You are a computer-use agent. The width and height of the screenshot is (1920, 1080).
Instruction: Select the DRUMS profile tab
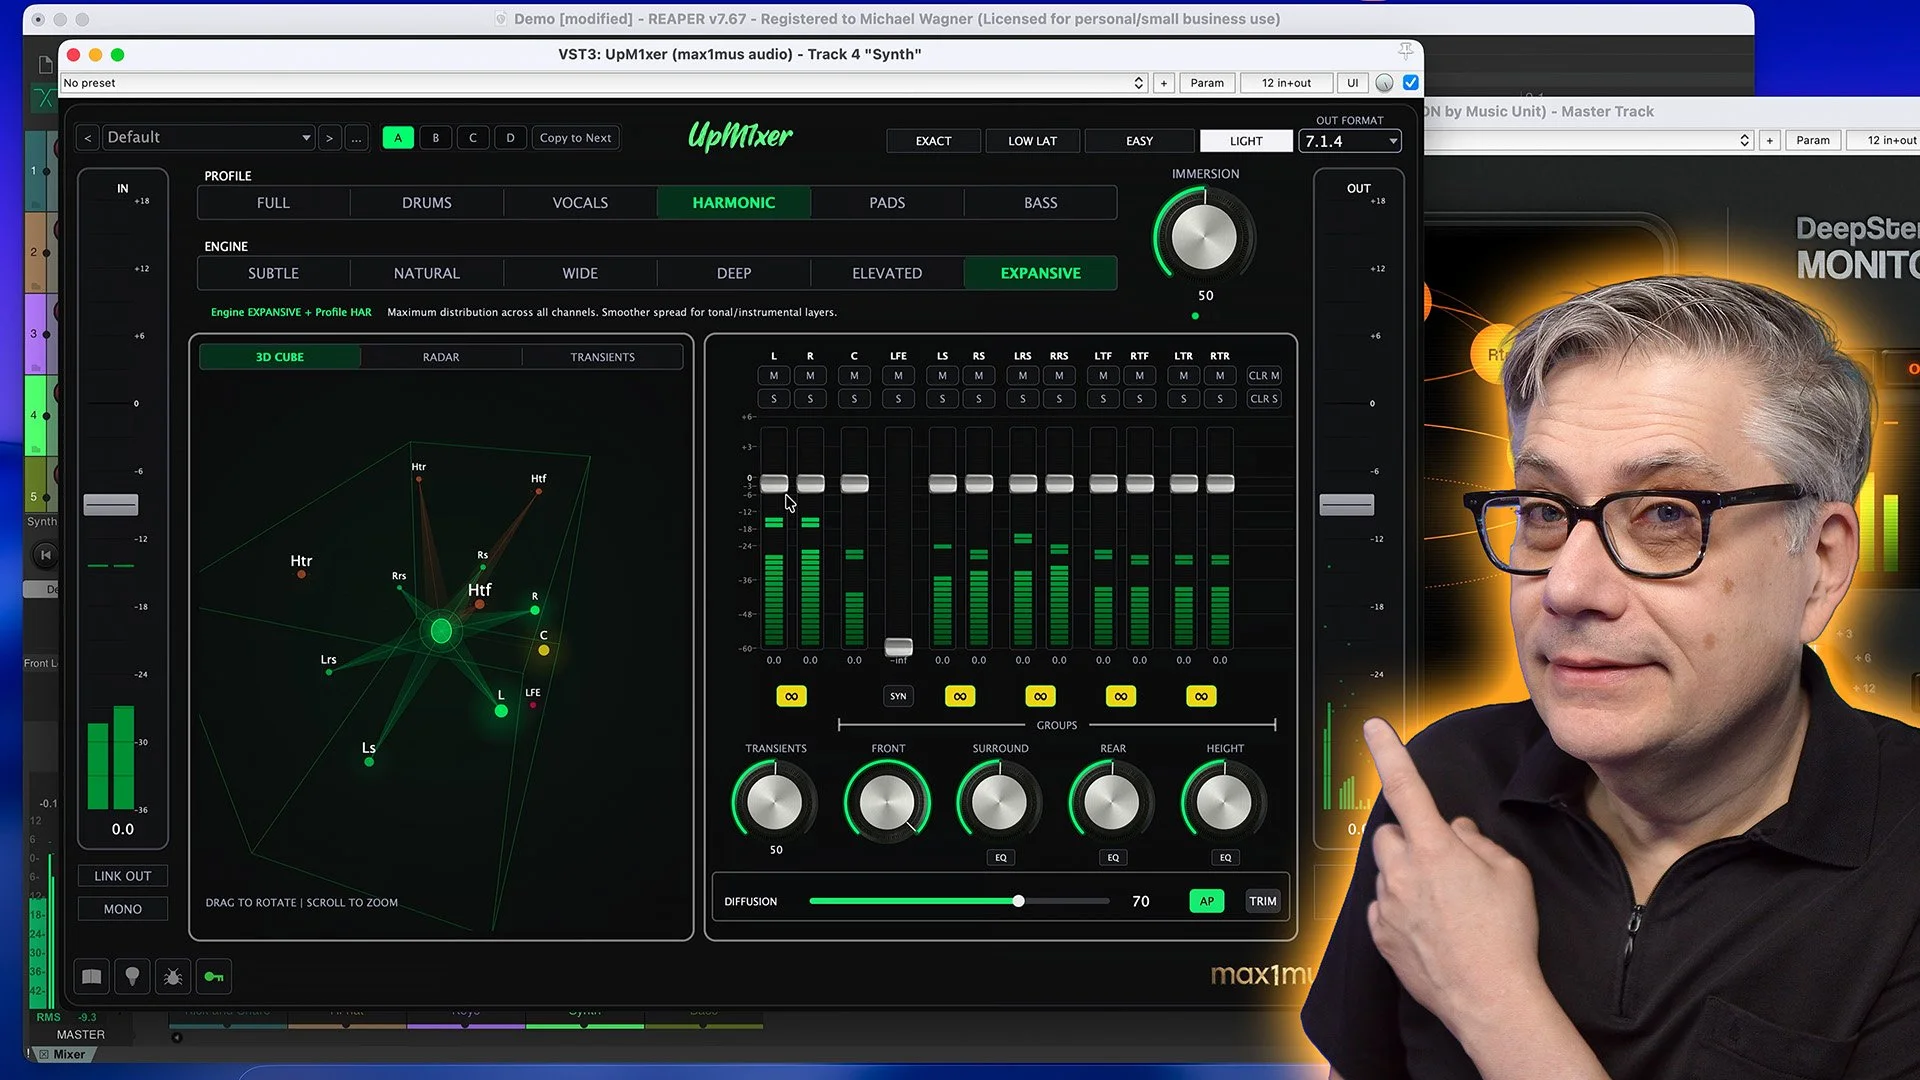pyautogui.click(x=426, y=202)
